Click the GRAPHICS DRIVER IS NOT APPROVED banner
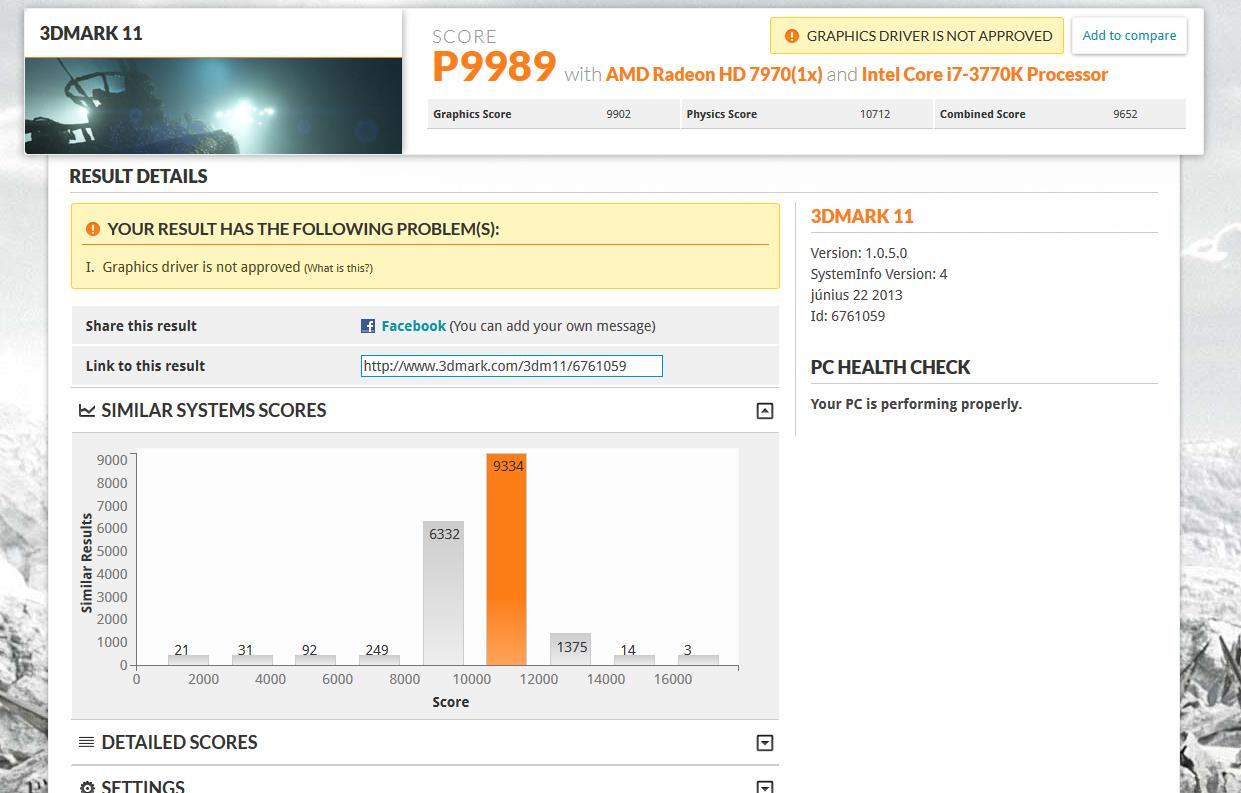 (x=917, y=36)
